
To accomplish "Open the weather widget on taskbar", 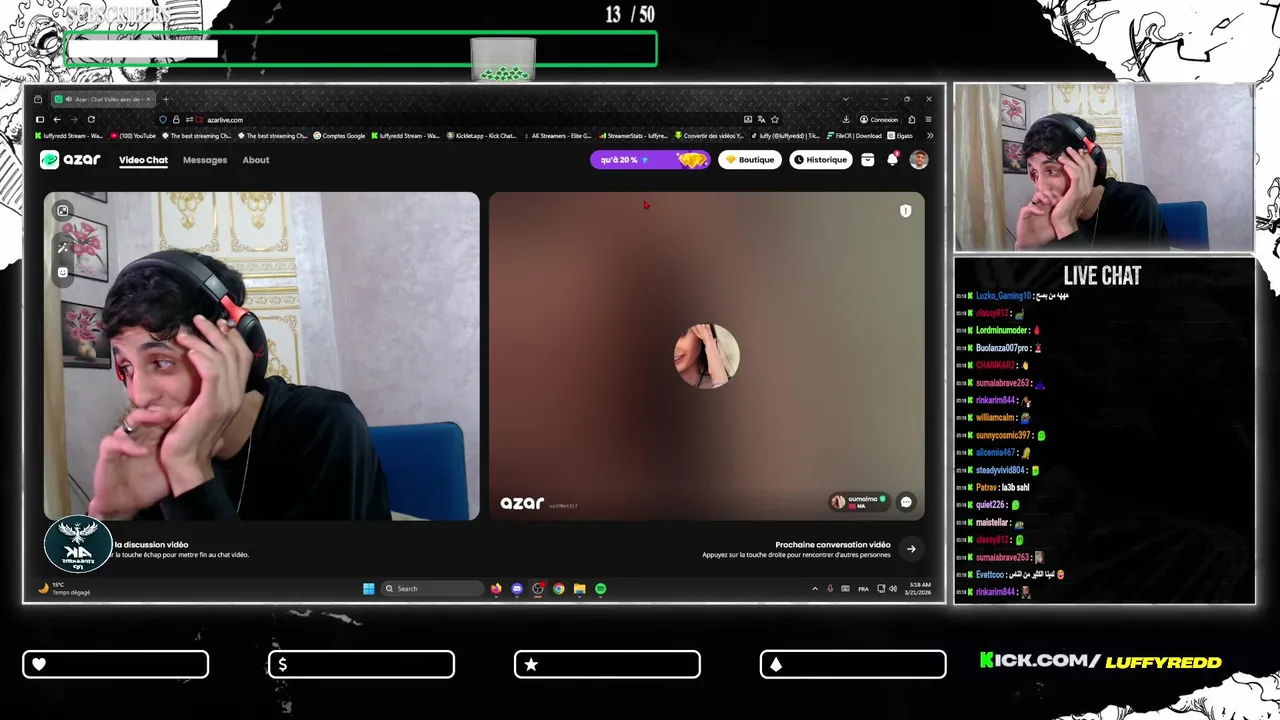I will click(64, 589).
